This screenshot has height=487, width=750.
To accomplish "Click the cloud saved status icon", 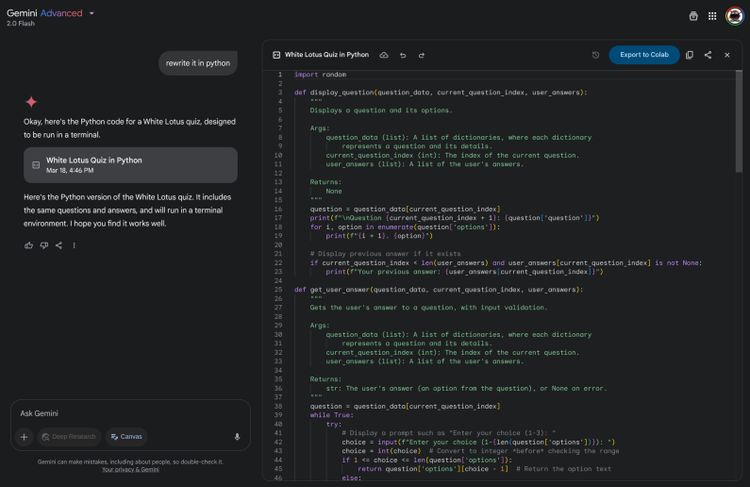I will pos(384,55).
